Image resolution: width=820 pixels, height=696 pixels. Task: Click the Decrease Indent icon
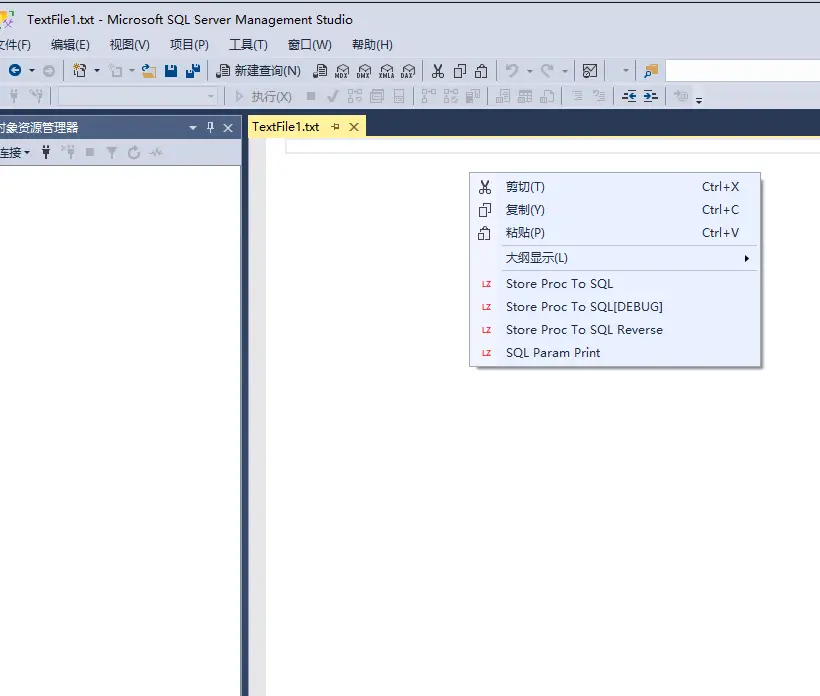point(629,96)
